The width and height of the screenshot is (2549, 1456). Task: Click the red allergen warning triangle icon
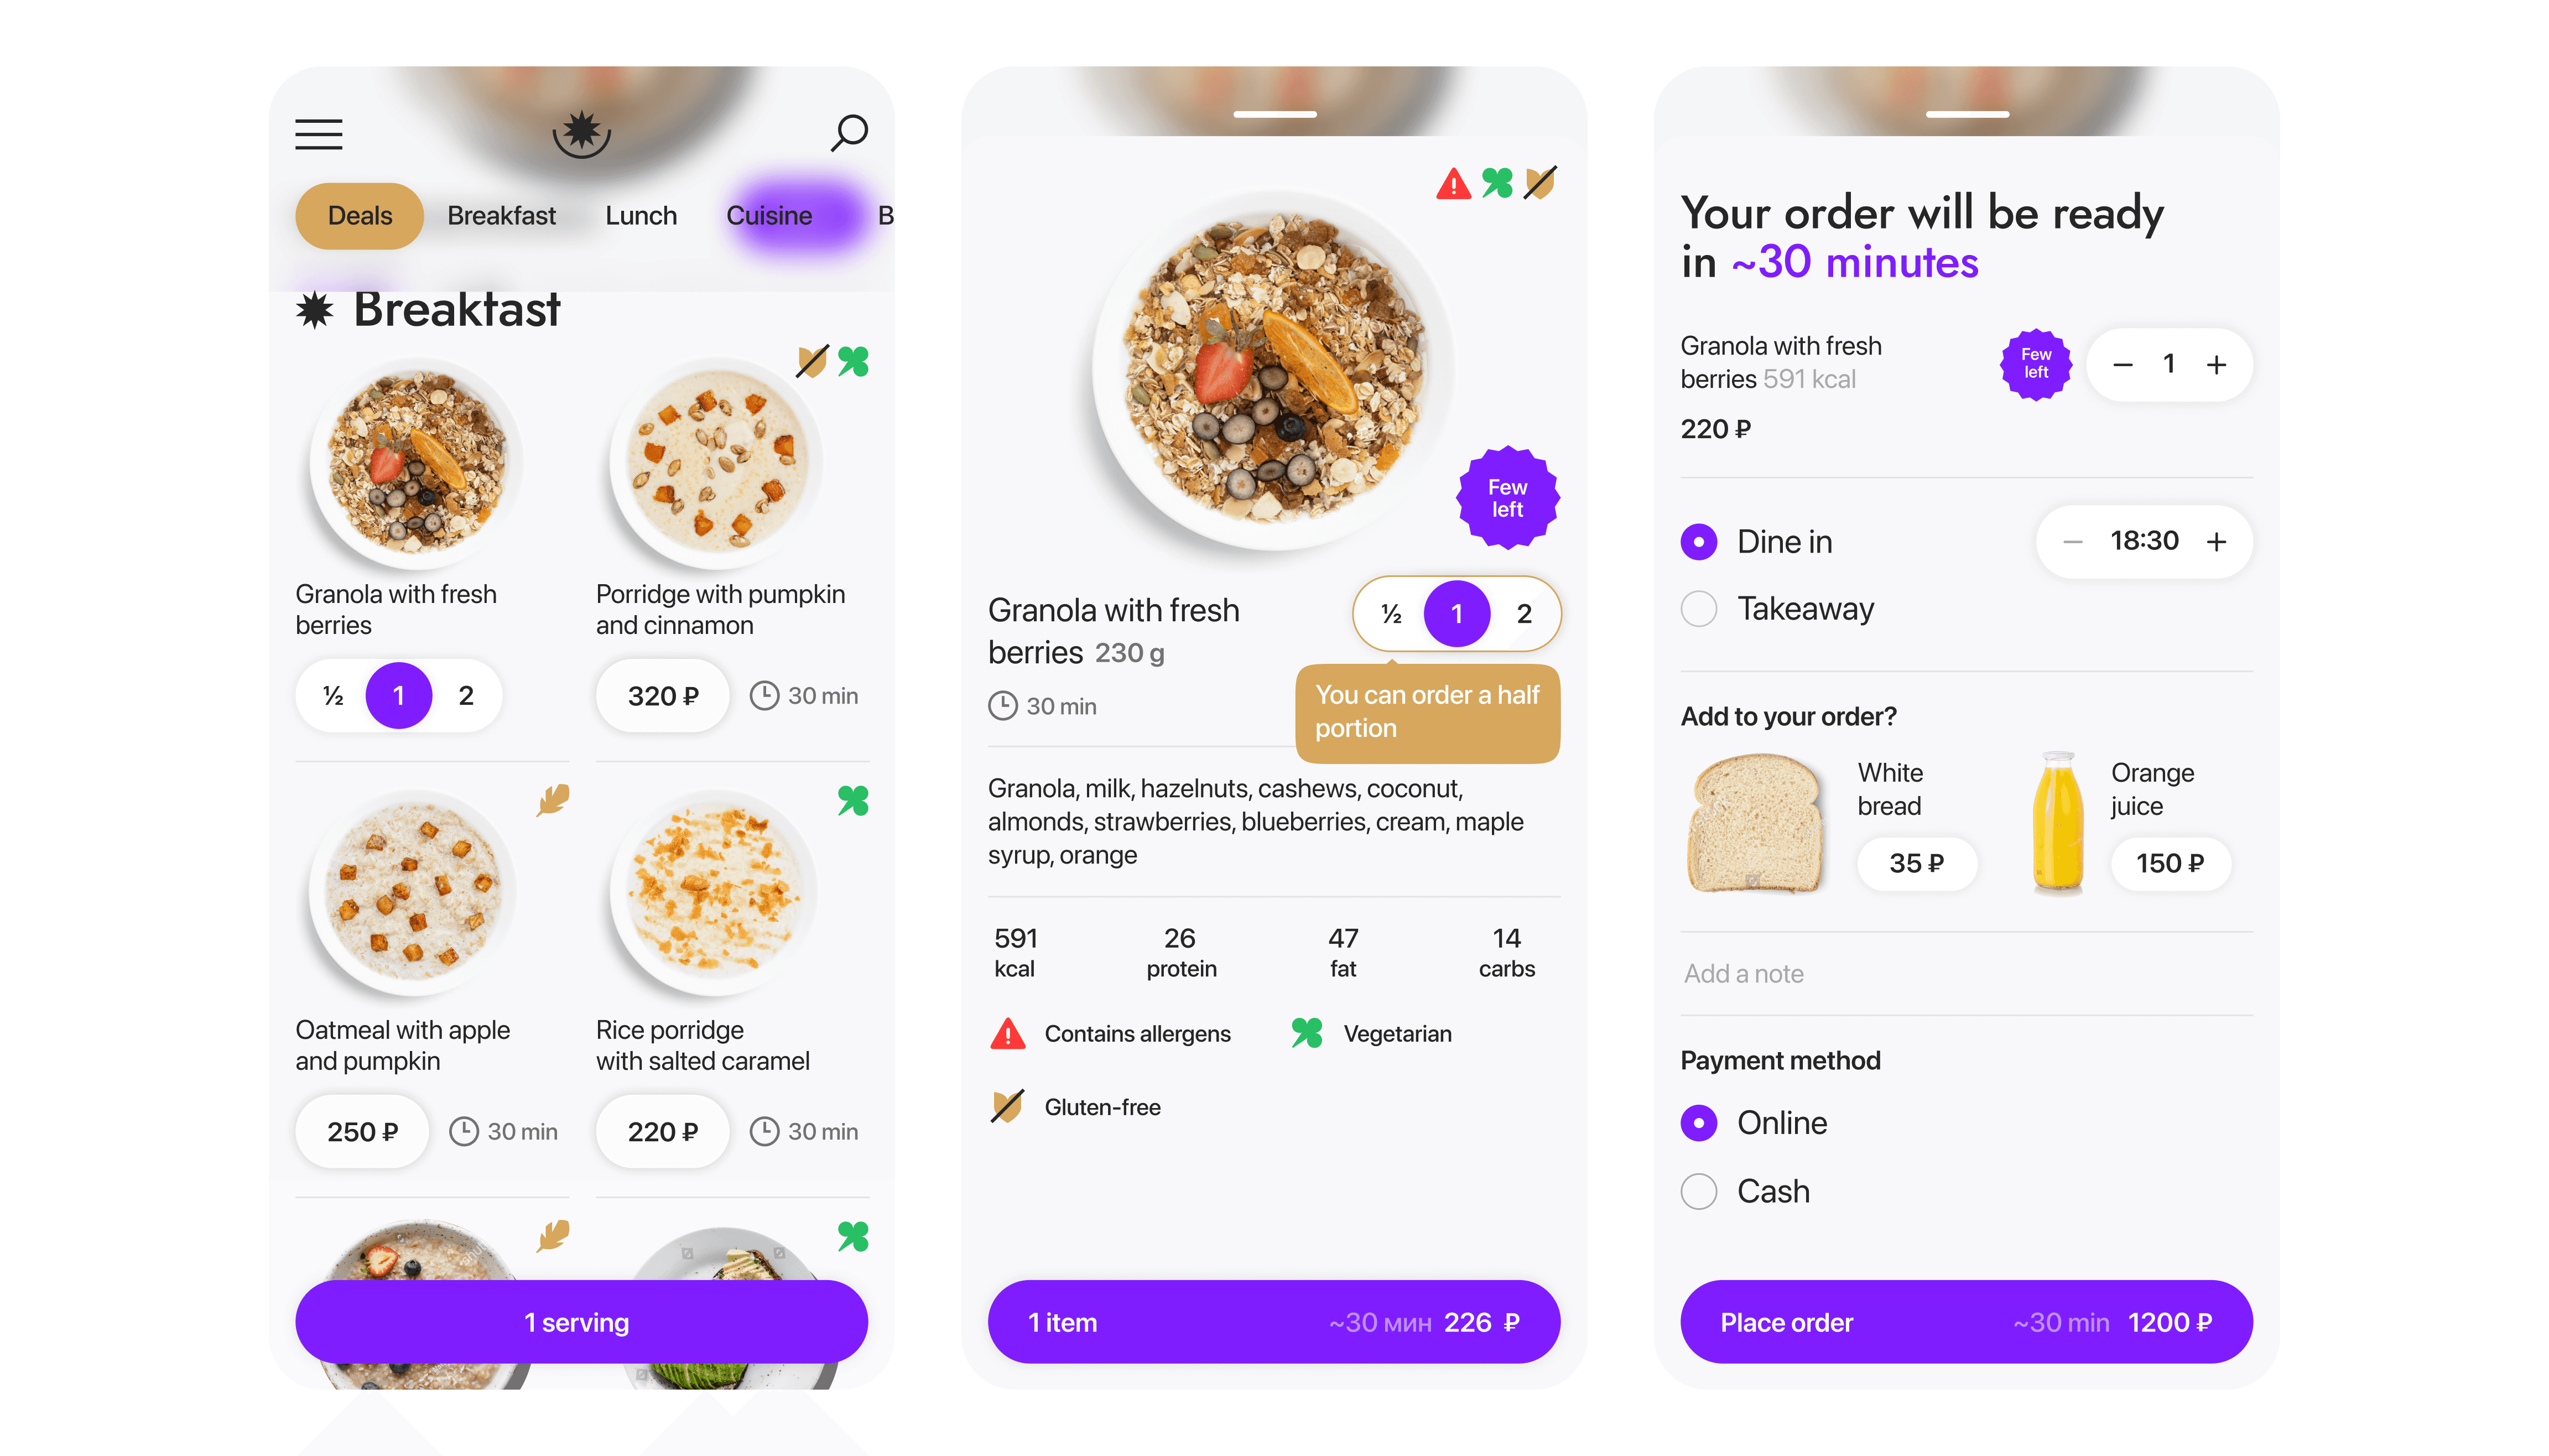(x=1452, y=184)
